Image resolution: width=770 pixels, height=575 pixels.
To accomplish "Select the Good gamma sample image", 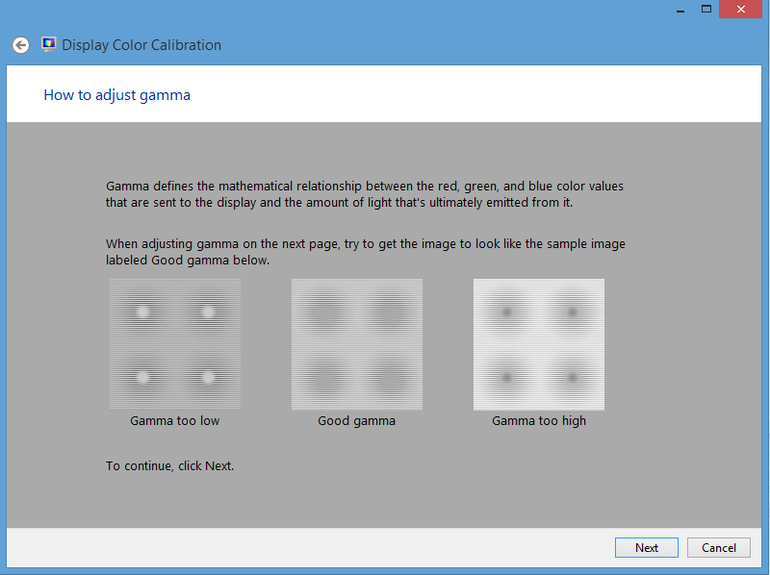I will [357, 344].
